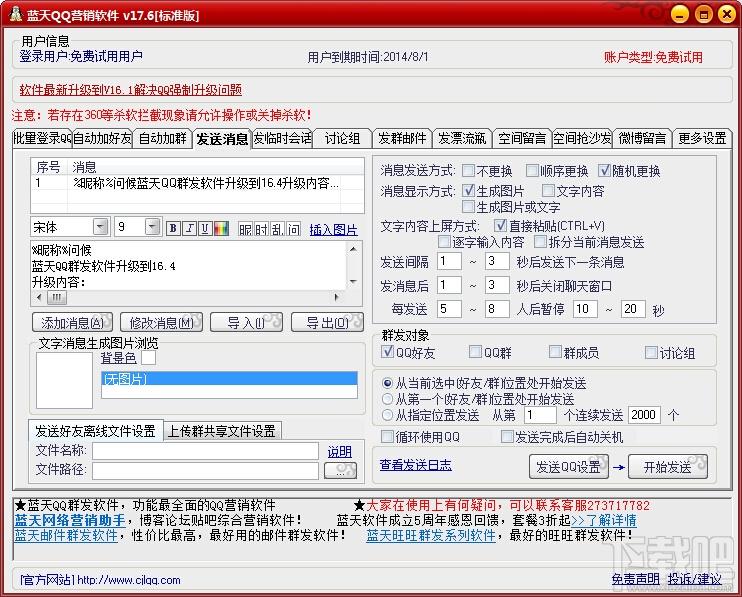Select the (无图片) list entry
Viewport: 742px width, 597px height.
[x=230, y=379]
